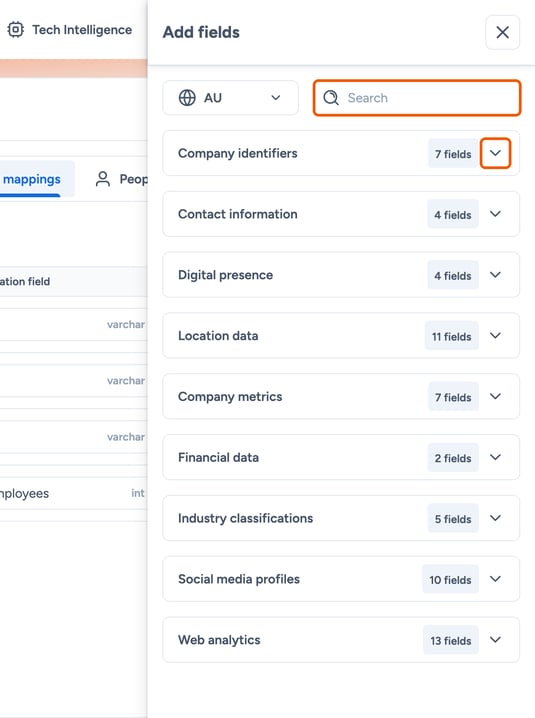This screenshot has width=535, height=718.
Task: Expand Location data chevron
Action: click(x=495, y=336)
